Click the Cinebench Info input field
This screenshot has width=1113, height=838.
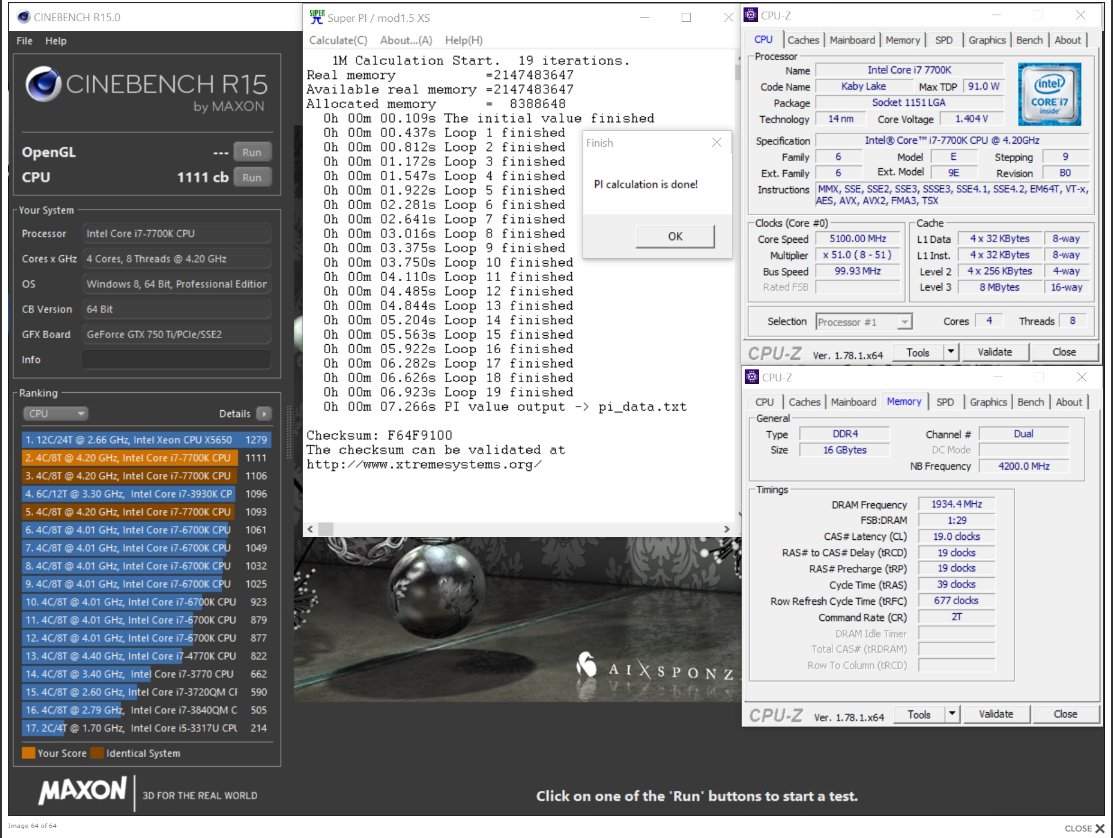[x=176, y=360]
